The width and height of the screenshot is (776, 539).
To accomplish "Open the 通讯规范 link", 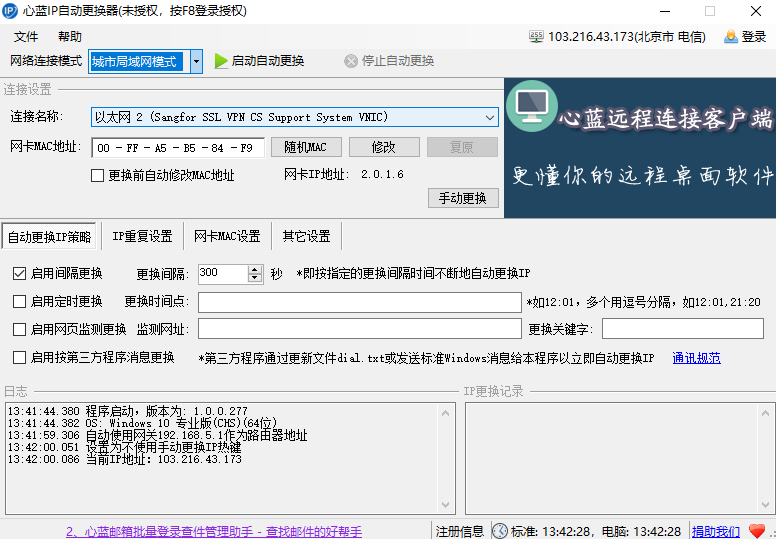I will (x=696, y=358).
